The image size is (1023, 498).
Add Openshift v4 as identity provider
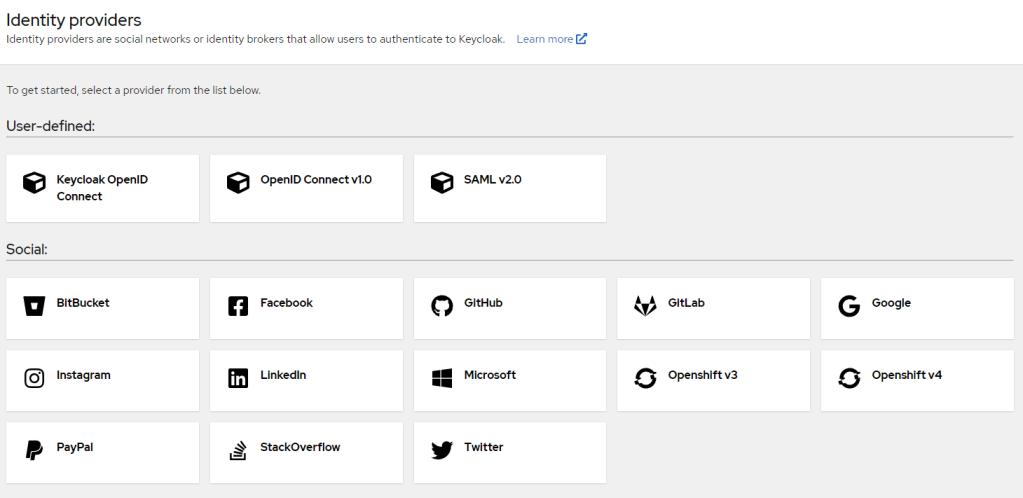pyautogui.click(x=917, y=380)
